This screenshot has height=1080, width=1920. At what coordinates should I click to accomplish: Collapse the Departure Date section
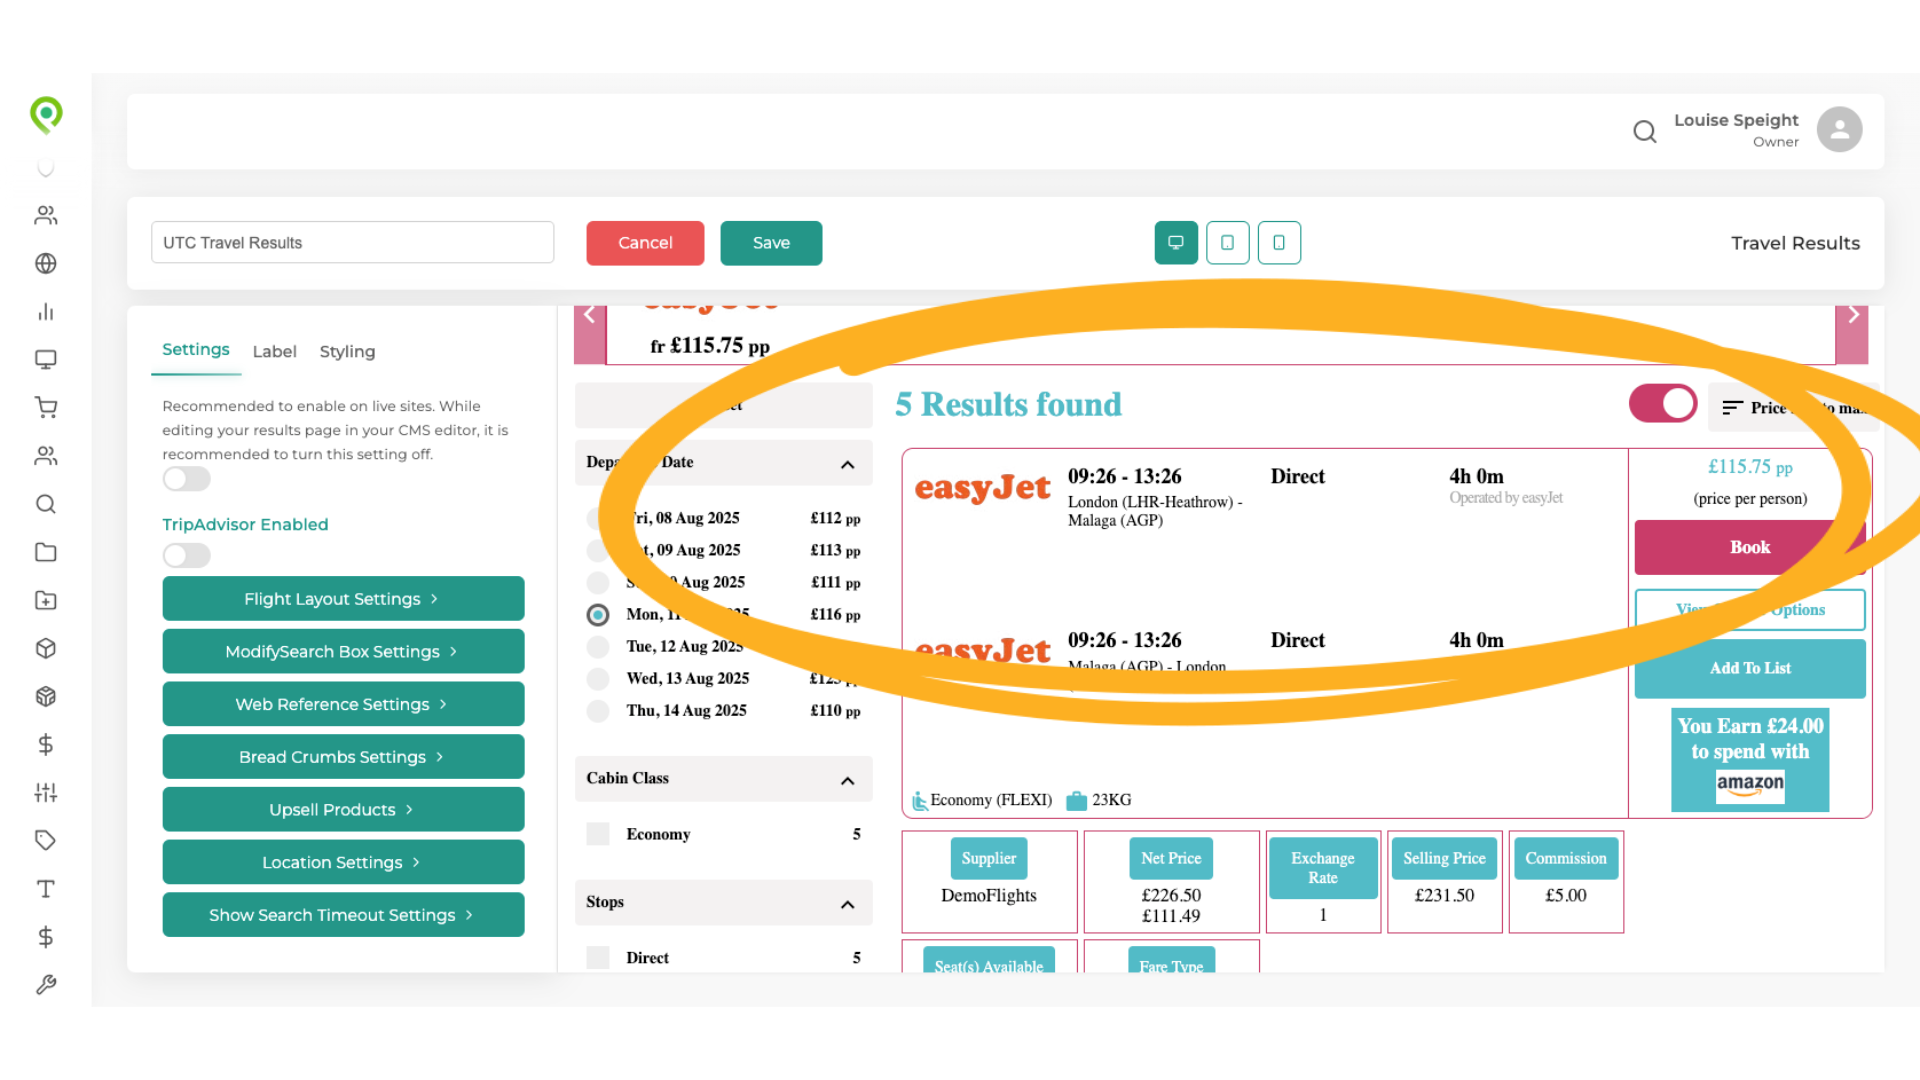[x=847, y=463]
